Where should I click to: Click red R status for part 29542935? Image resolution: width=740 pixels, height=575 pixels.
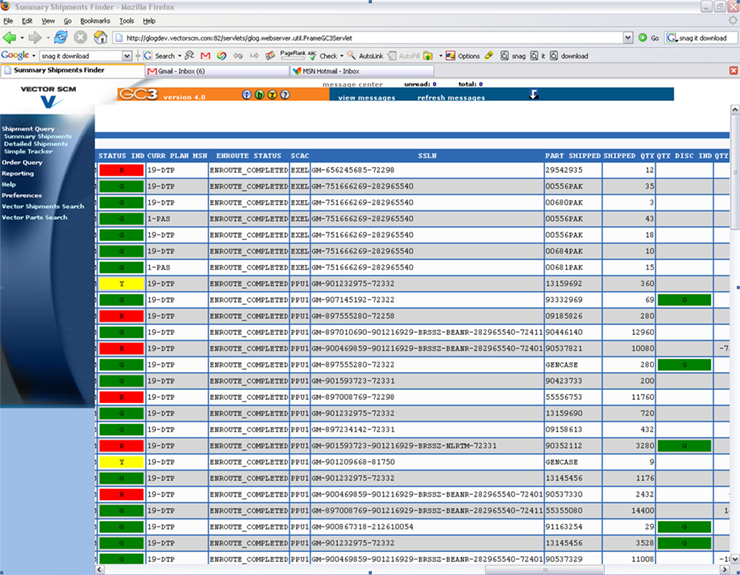click(x=121, y=170)
